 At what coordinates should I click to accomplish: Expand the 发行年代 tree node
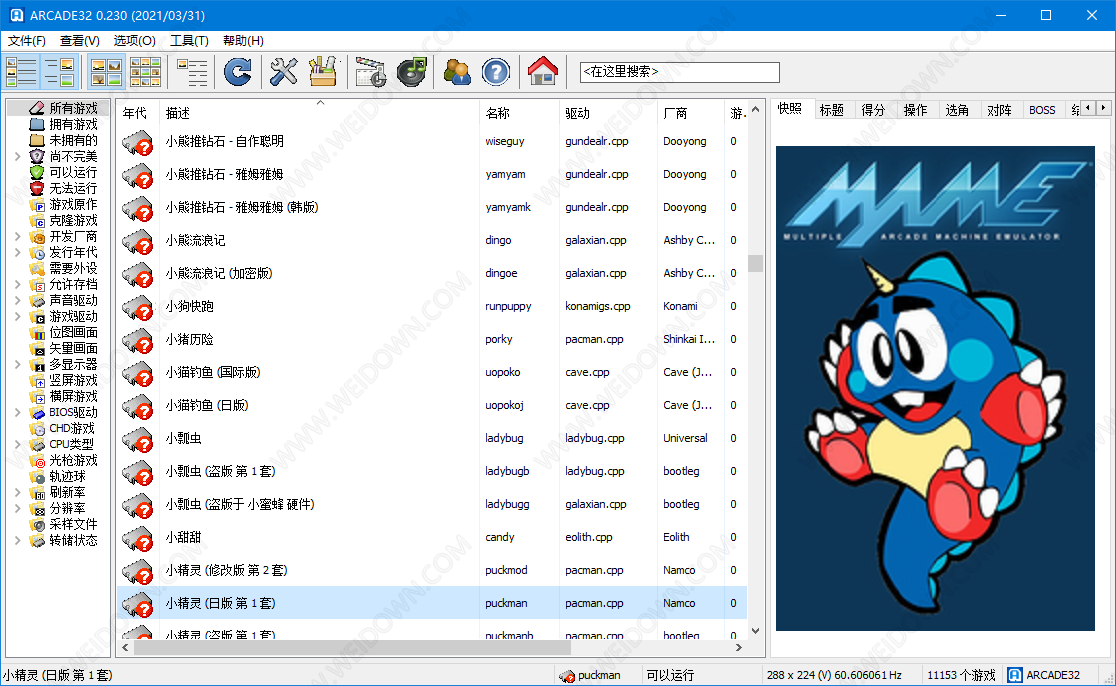18,252
